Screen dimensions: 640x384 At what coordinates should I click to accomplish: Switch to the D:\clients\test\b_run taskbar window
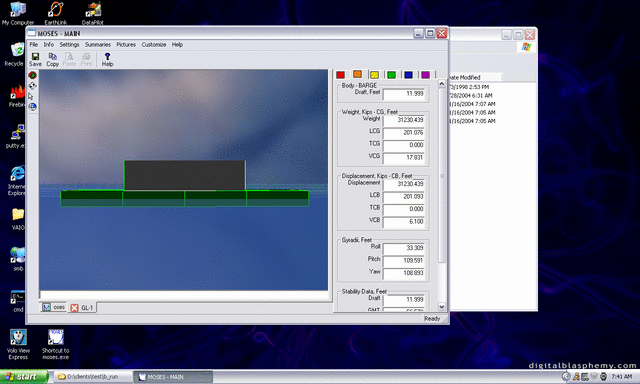(x=93, y=377)
